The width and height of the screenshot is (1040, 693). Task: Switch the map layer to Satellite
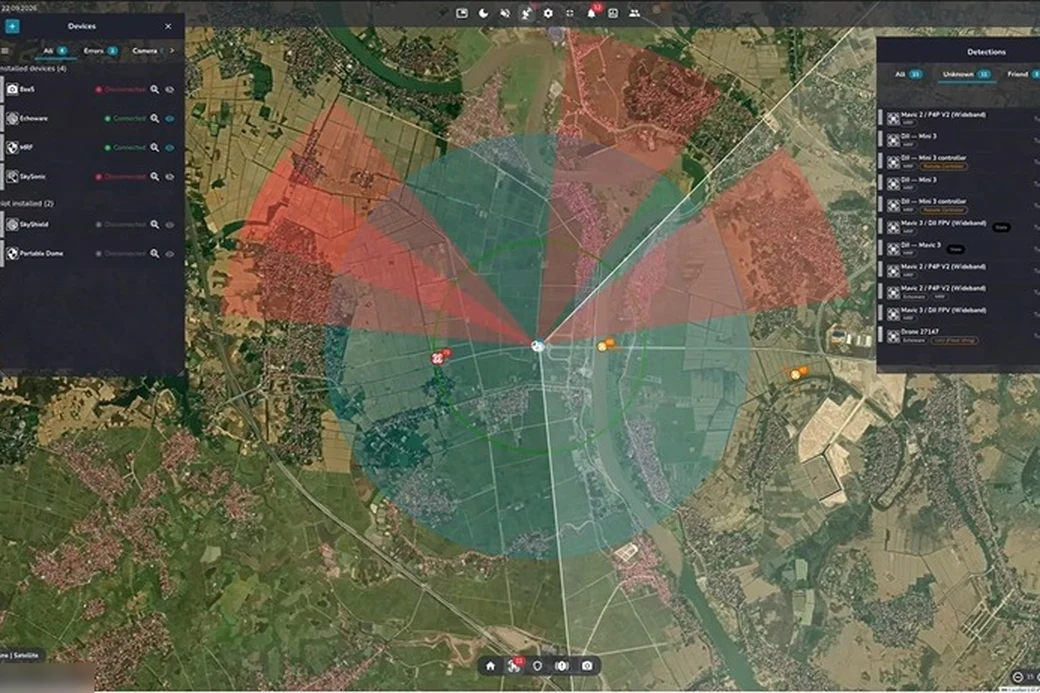(x=27, y=655)
